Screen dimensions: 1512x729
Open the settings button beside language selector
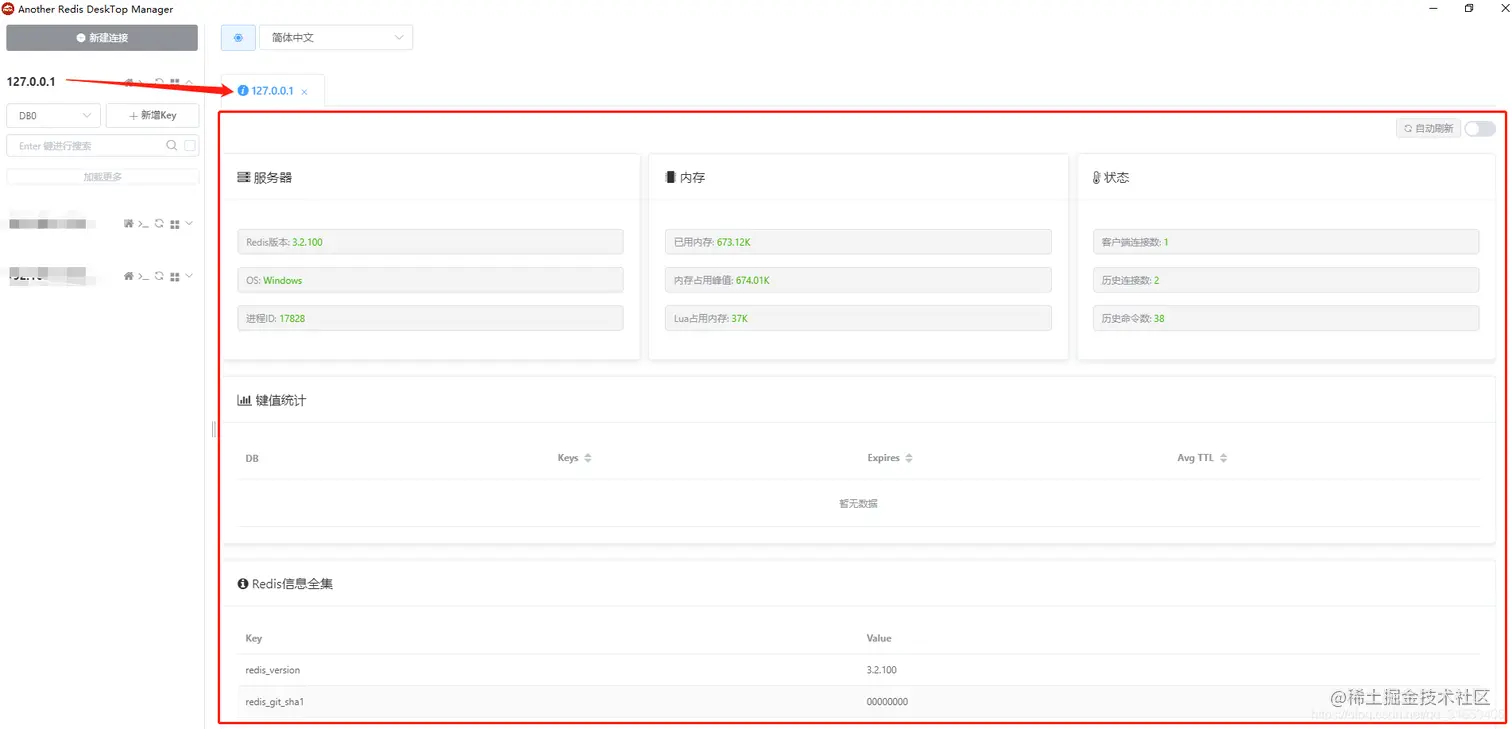pyautogui.click(x=238, y=38)
